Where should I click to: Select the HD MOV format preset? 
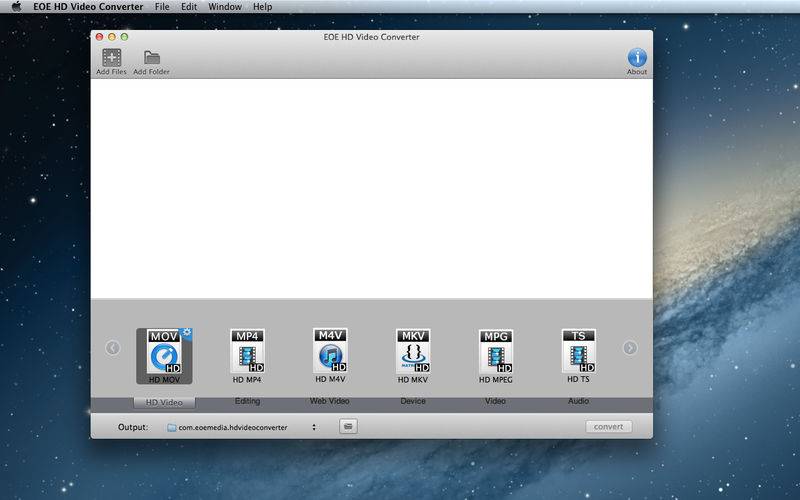coord(164,356)
